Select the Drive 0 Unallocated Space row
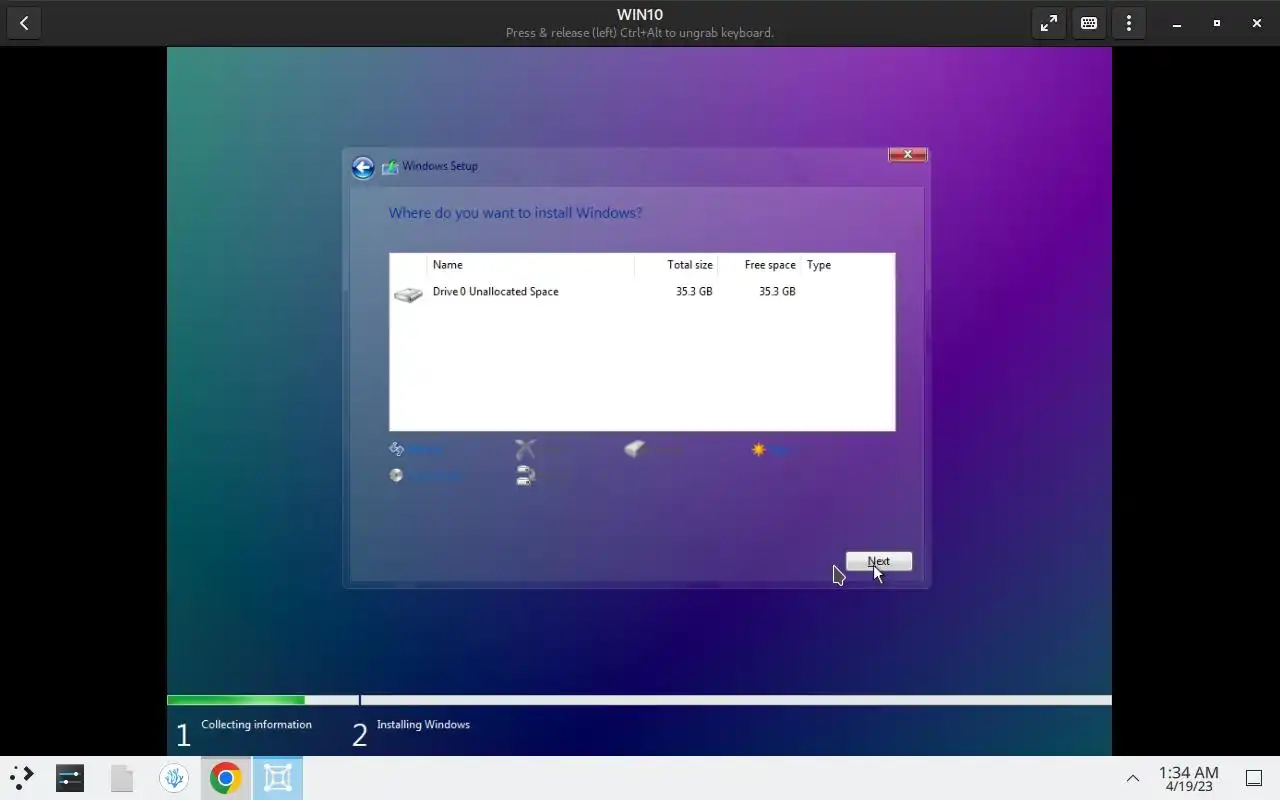Viewport: 1280px width, 800px height. (642, 292)
